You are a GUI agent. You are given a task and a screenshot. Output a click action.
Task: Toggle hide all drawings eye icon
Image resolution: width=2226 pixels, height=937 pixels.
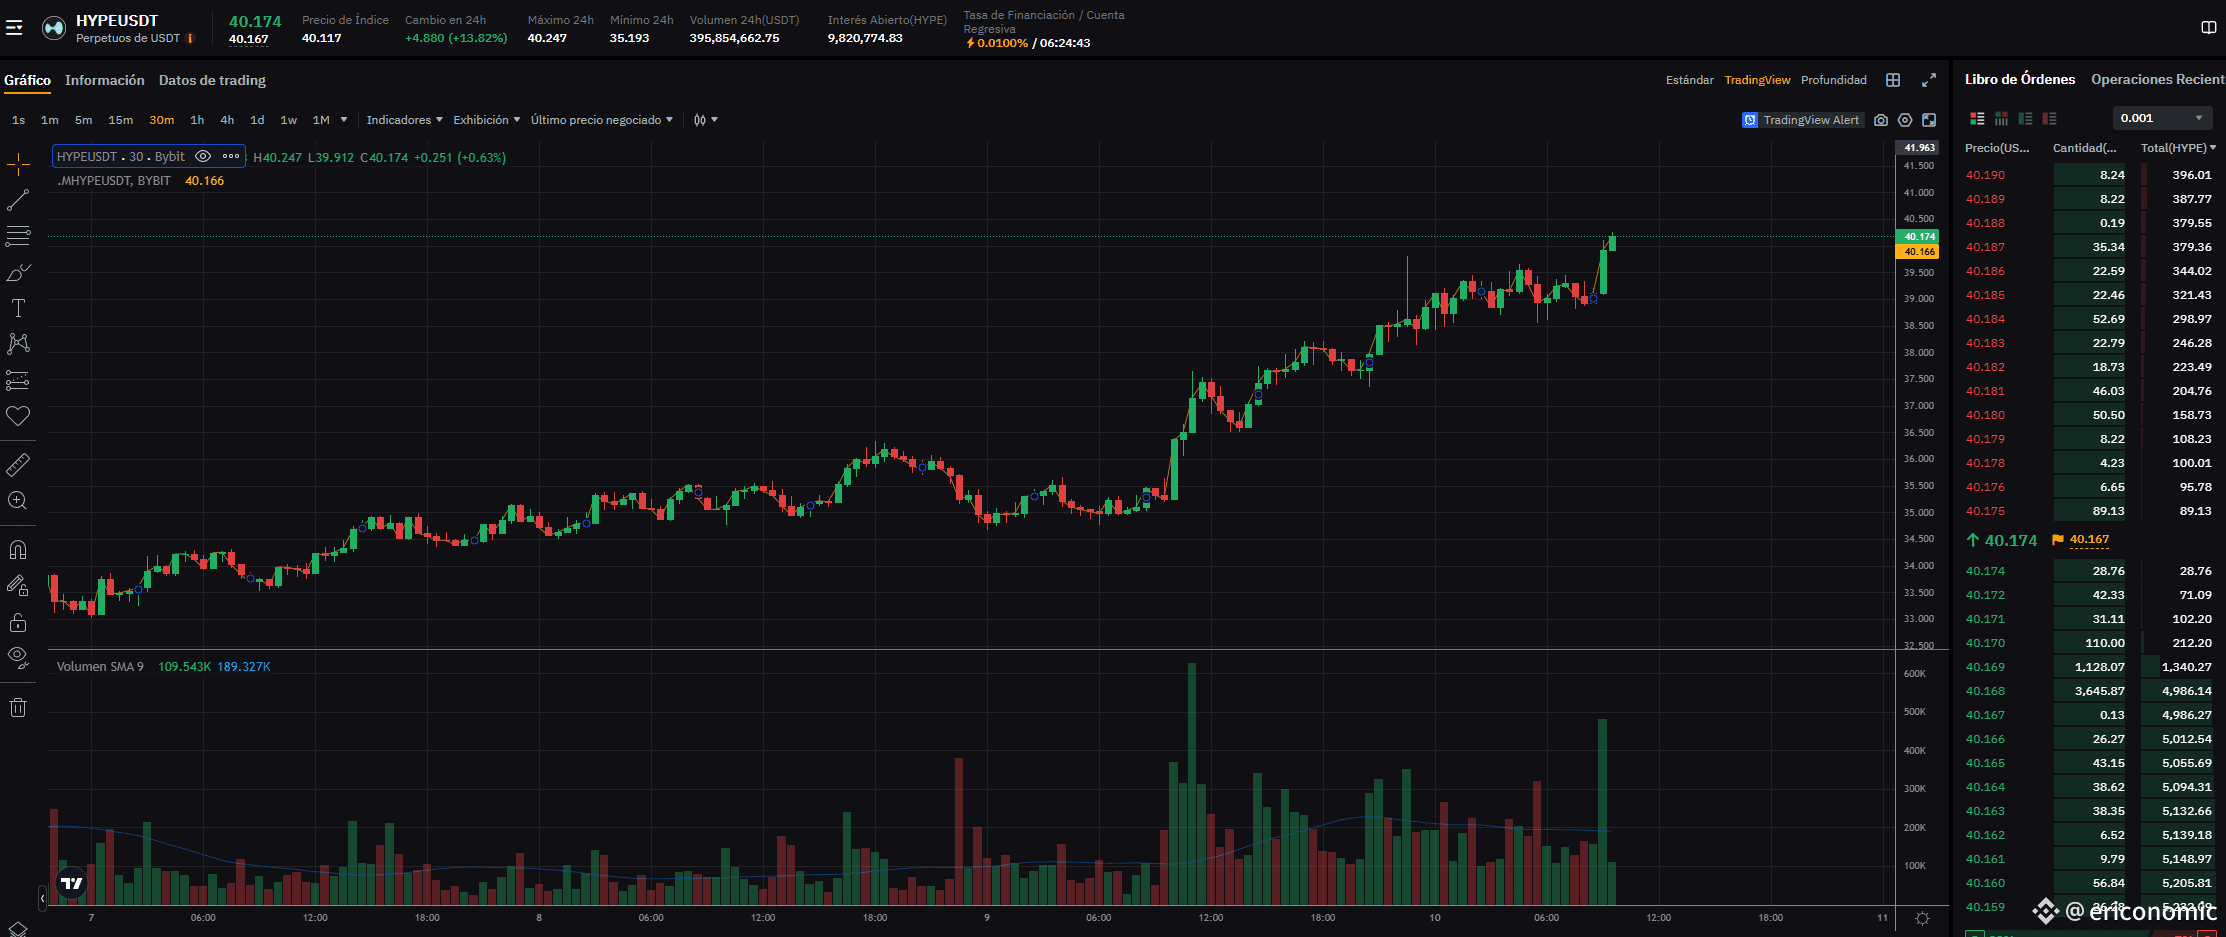[x=18, y=658]
